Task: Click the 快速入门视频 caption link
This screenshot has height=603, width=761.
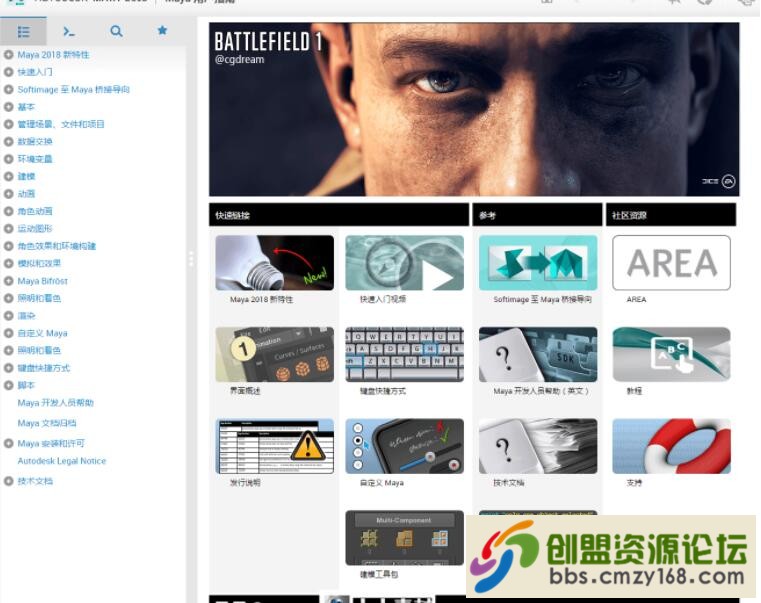Action: 382,300
